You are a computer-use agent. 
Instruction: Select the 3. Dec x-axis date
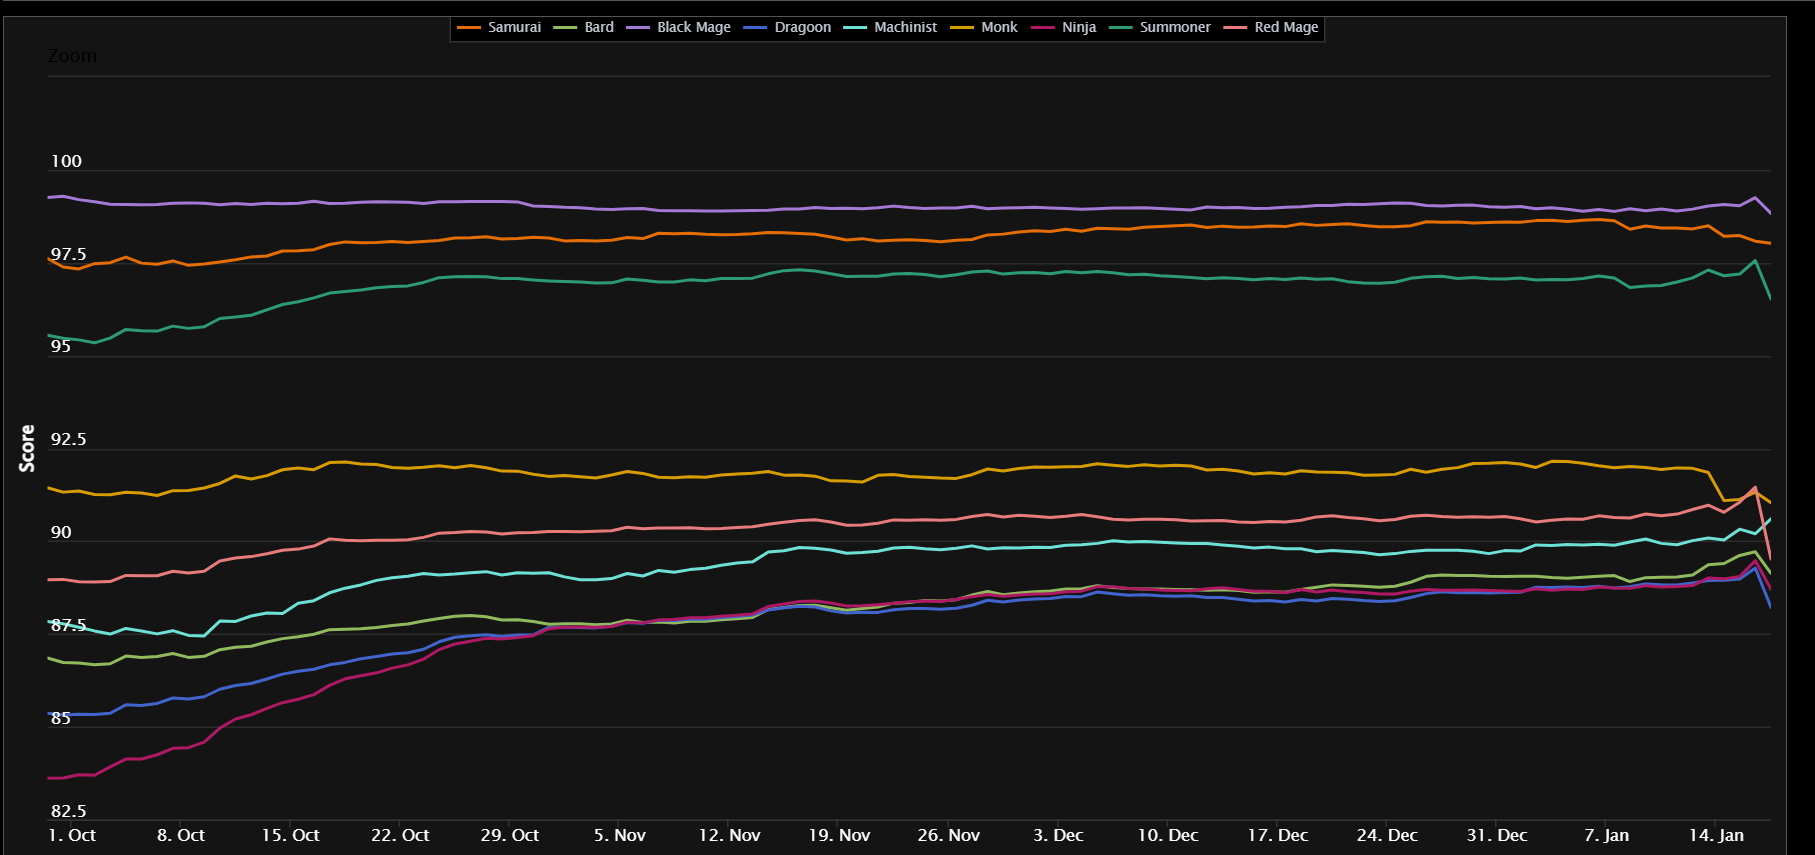[x=1058, y=835]
